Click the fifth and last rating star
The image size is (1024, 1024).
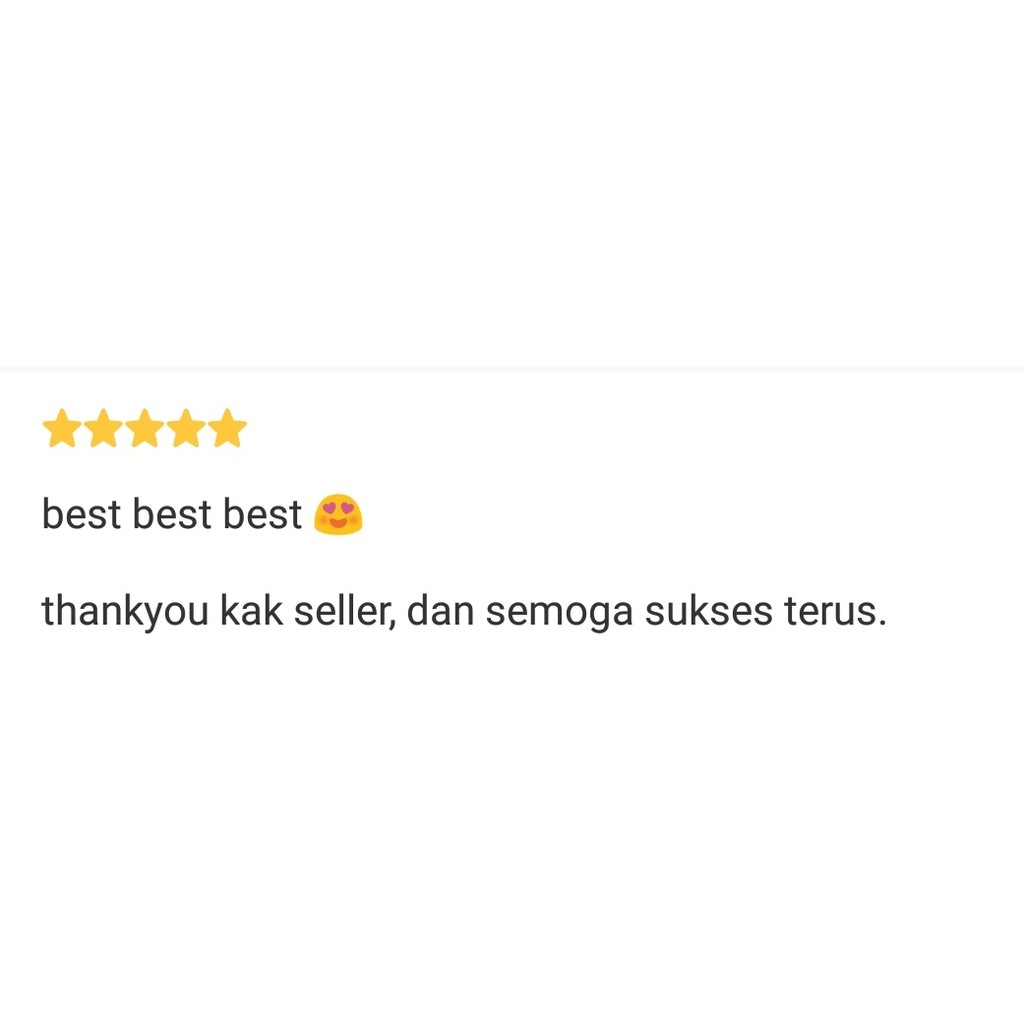click(x=227, y=428)
